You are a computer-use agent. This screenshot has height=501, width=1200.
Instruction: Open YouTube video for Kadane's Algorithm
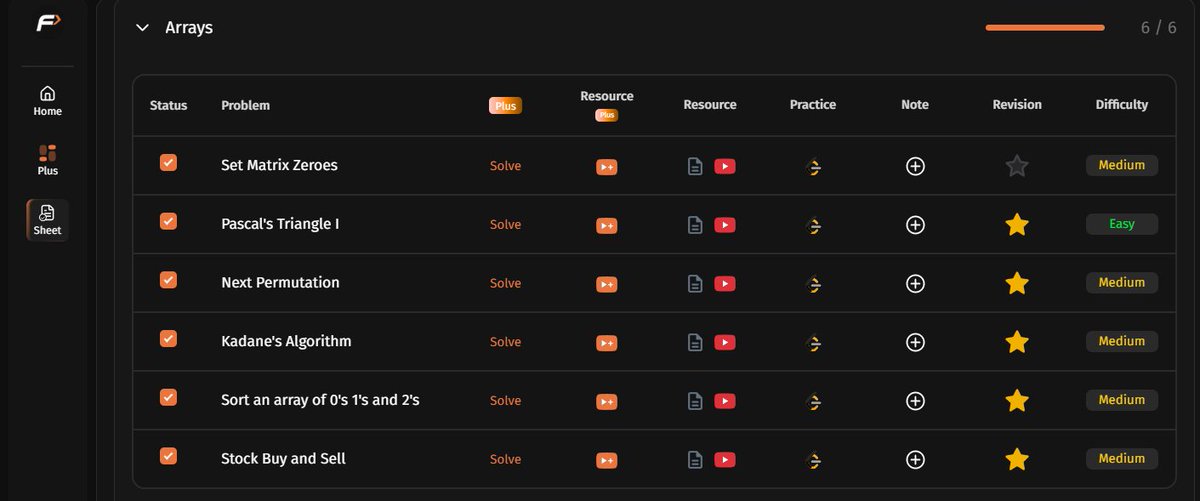tap(725, 342)
